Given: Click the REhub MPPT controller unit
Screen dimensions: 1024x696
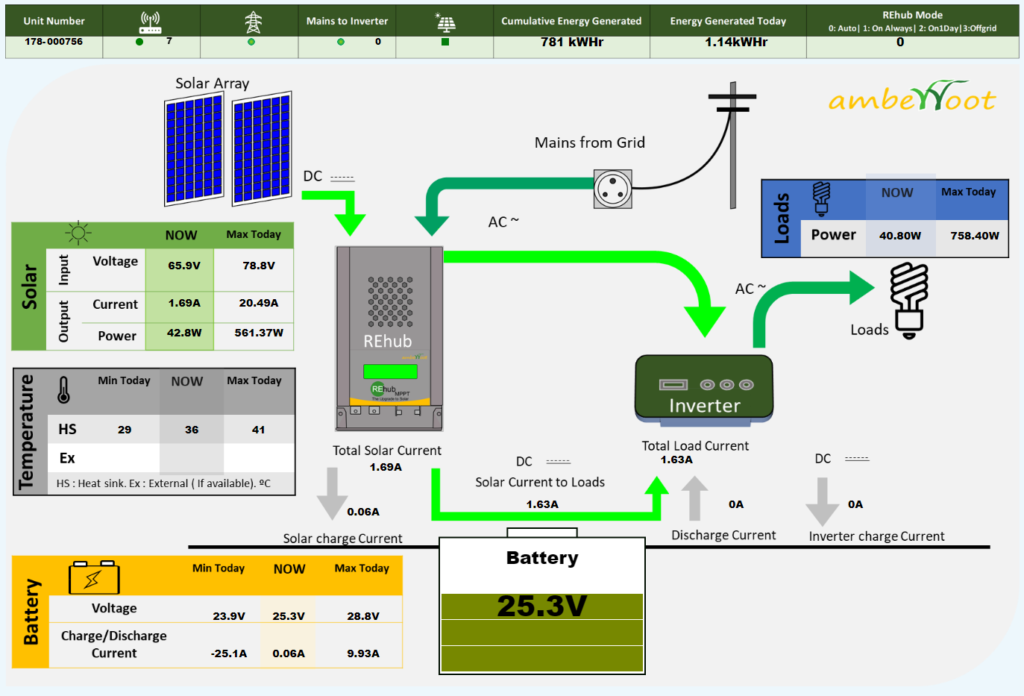Looking at the screenshot, I should (x=389, y=338).
